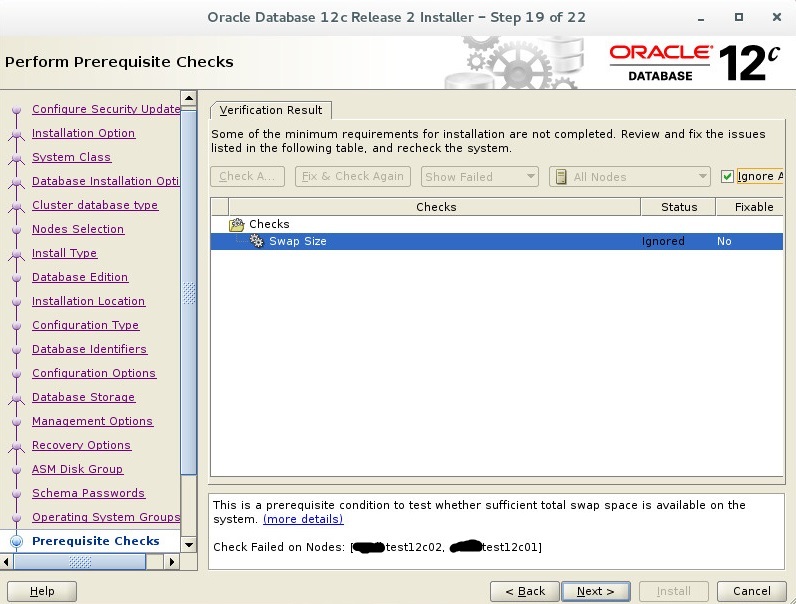Go to System Class step
This screenshot has height=604, width=796.
71,157
